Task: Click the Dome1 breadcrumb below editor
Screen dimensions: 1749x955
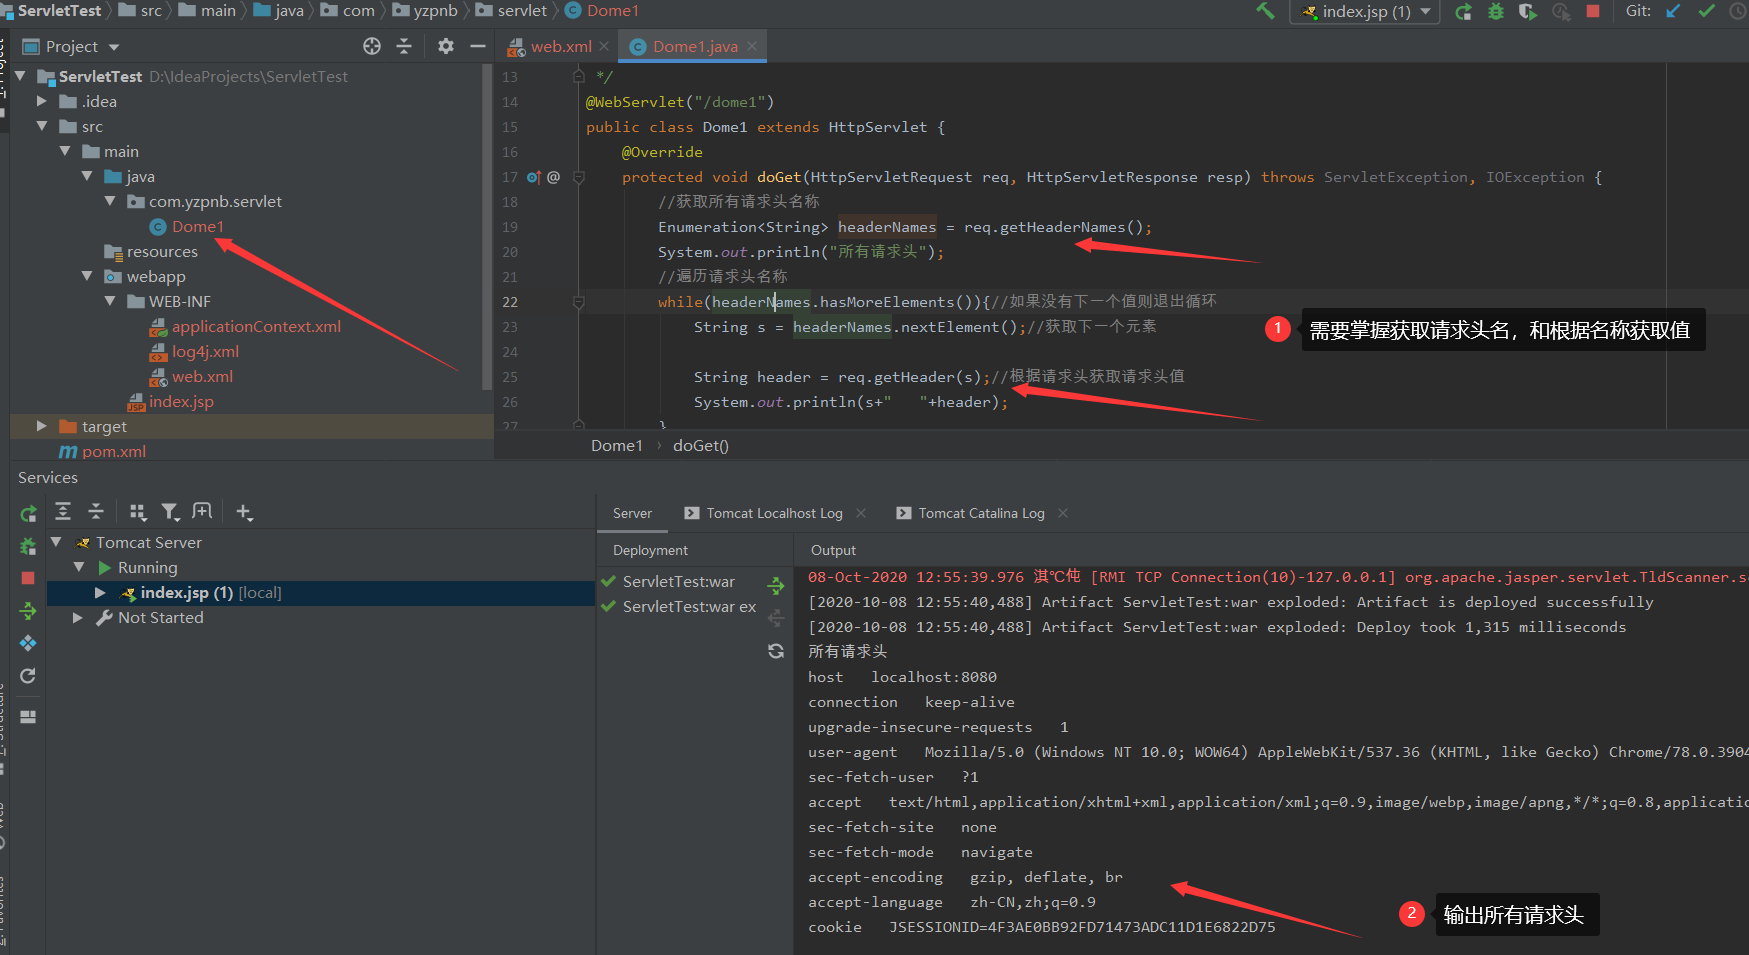Action: tap(616, 446)
